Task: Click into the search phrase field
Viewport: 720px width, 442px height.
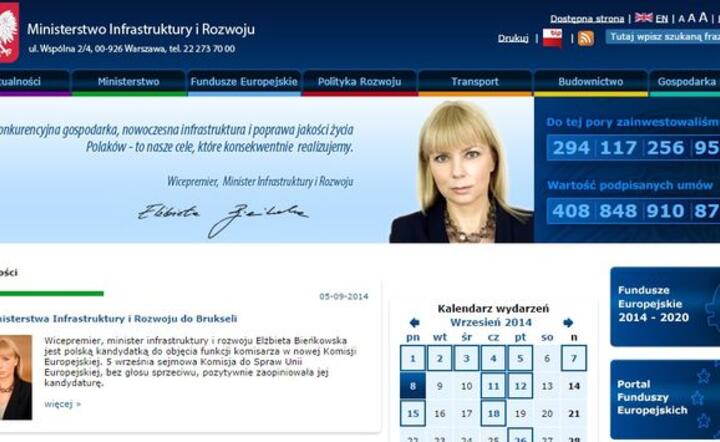Action: pyautogui.click(x=663, y=37)
